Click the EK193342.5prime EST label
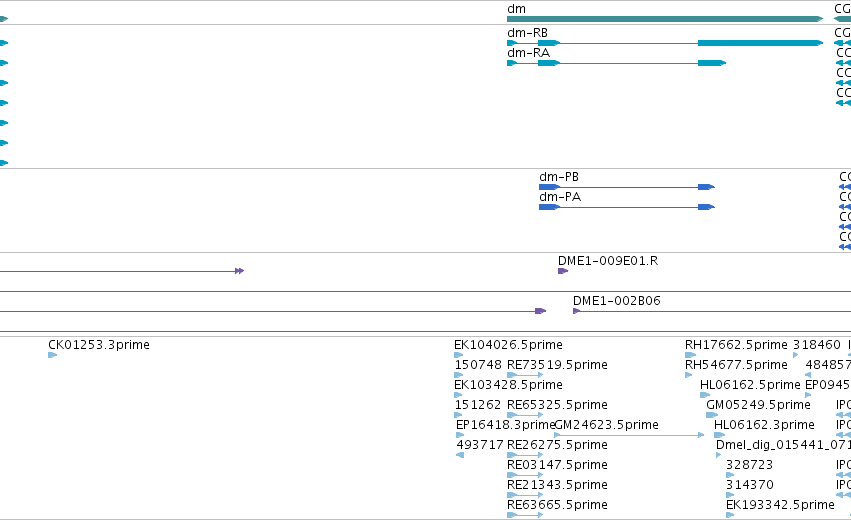The image size is (851, 520). point(780,505)
